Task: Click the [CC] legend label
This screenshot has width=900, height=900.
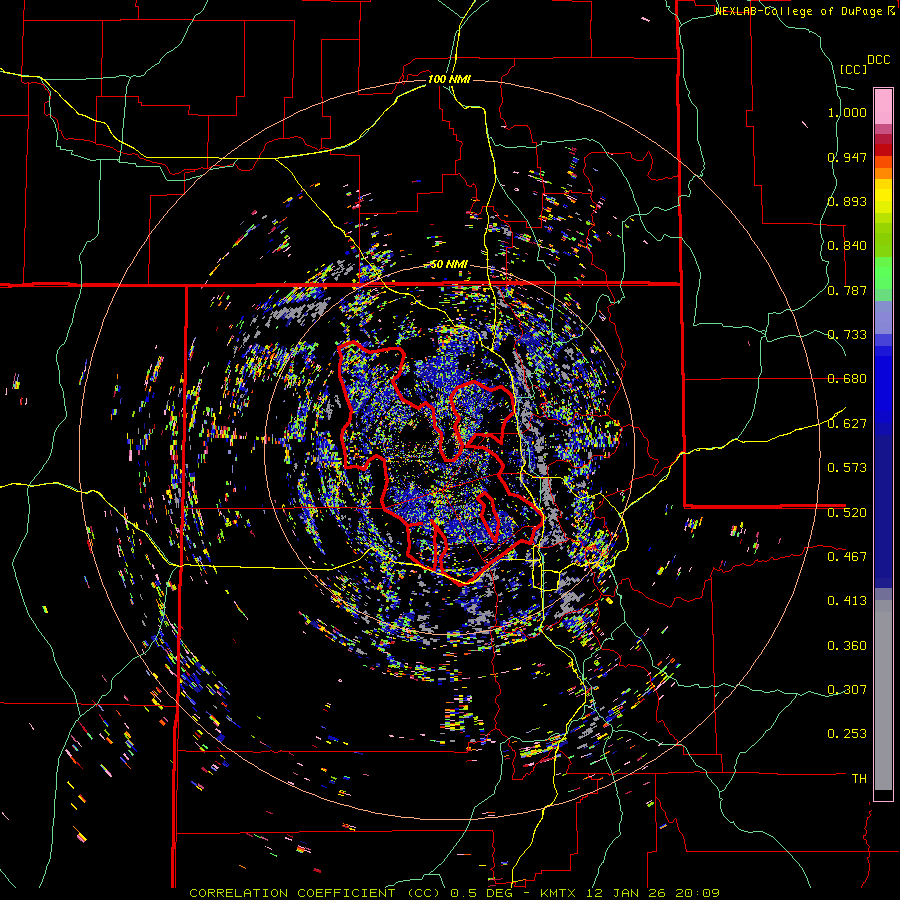Action: [x=853, y=69]
